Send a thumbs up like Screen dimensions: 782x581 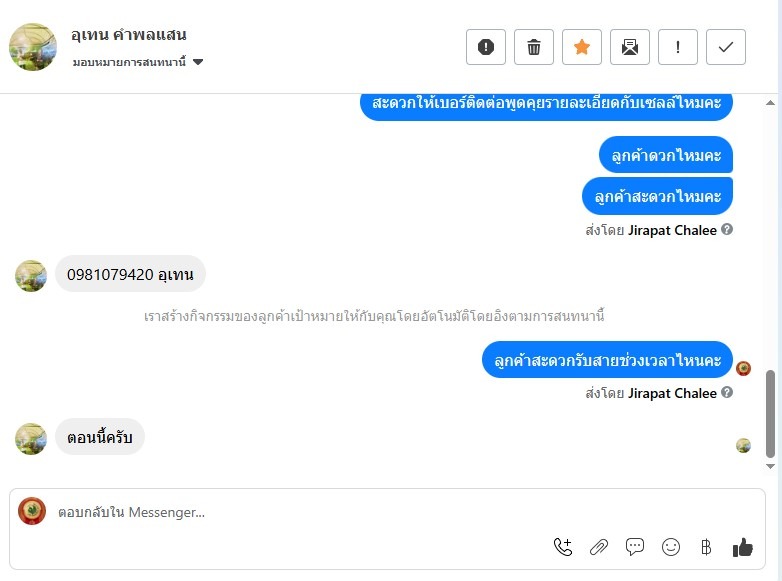tap(743, 547)
